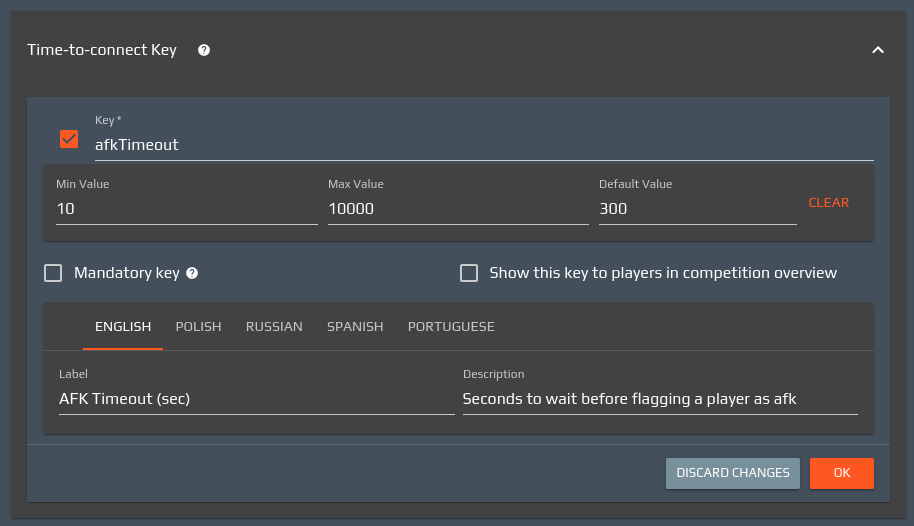Screen dimensions: 914x526
Task: Check Show this key to players option
Action: coord(469,273)
